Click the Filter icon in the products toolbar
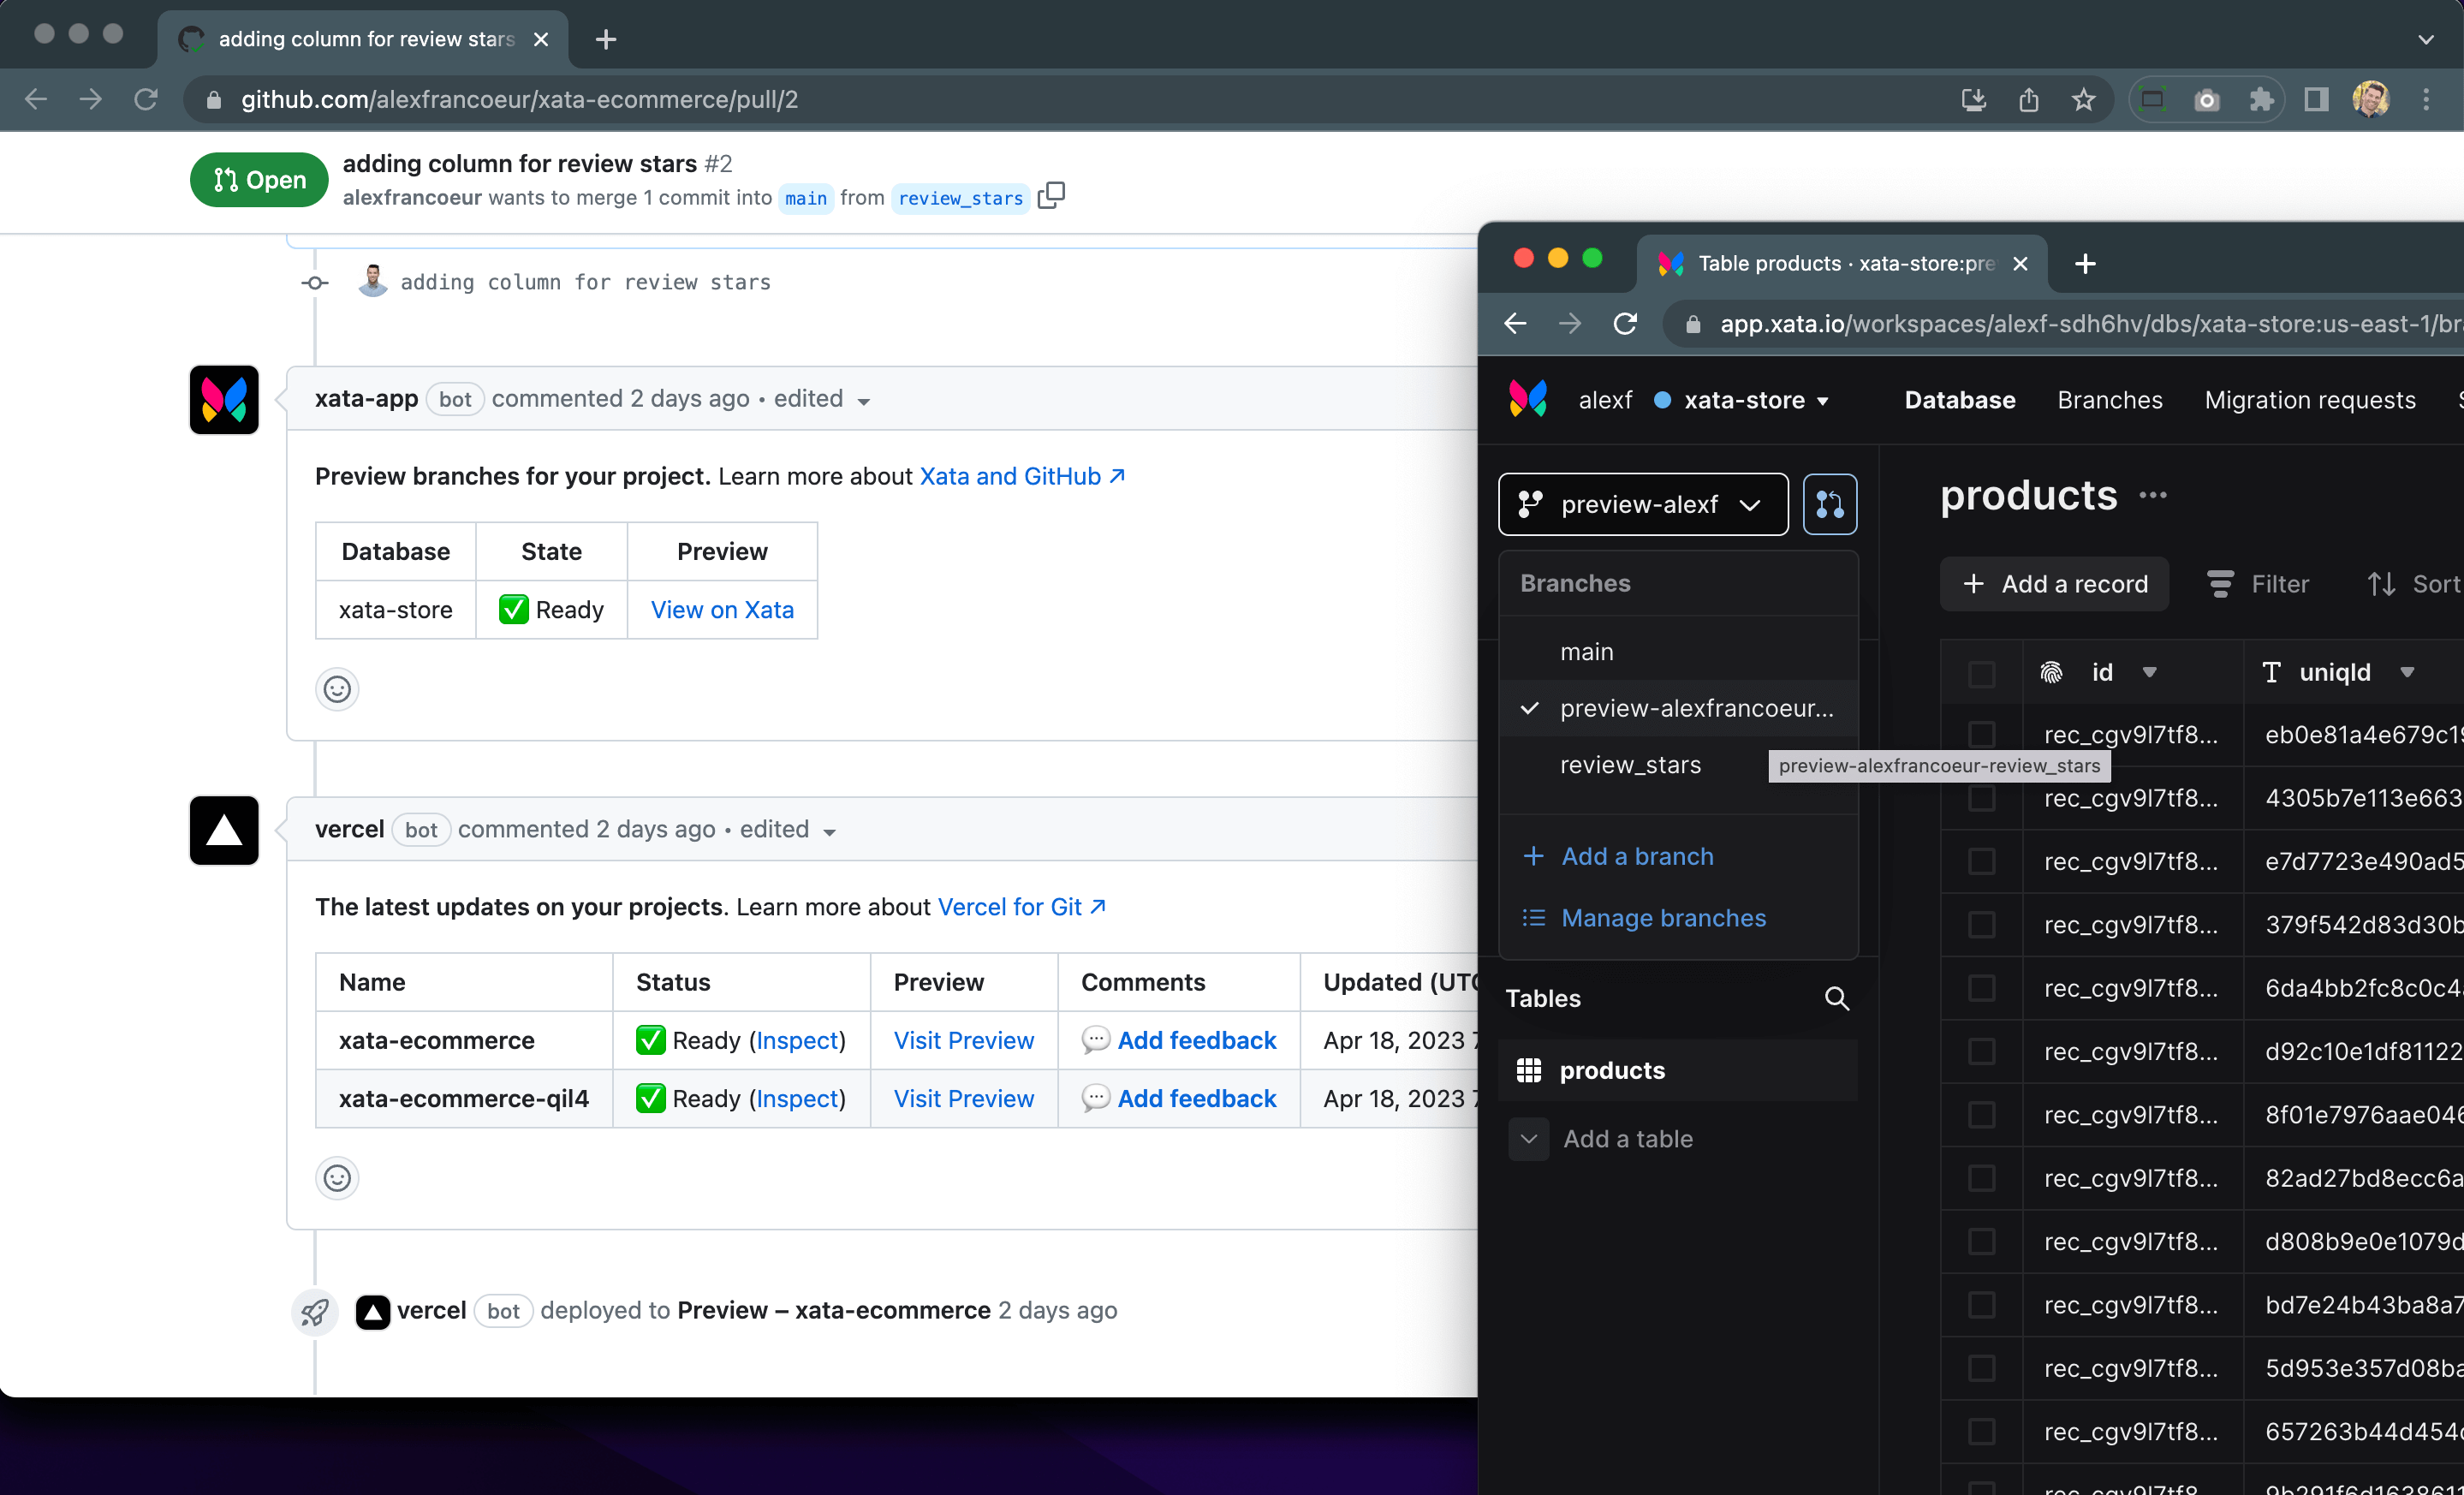The width and height of the screenshot is (2464, 1495). click(x=2220, y=584)
